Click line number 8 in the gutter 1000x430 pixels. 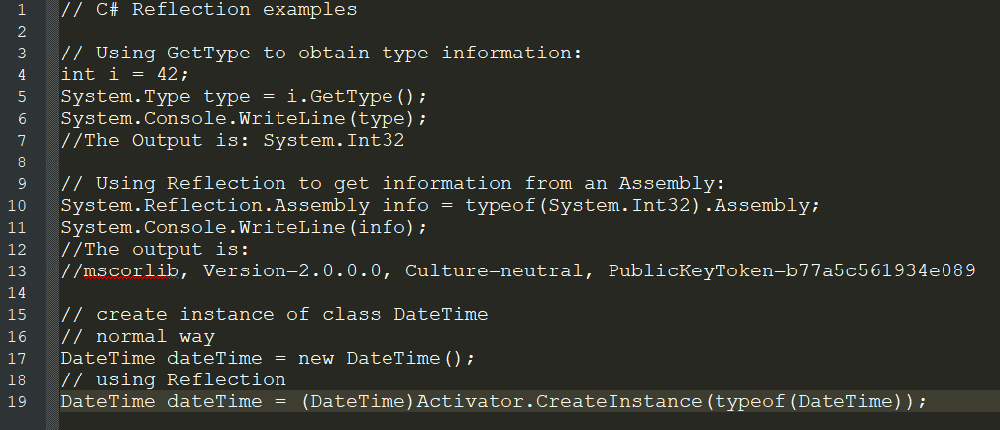pos(22,162)
